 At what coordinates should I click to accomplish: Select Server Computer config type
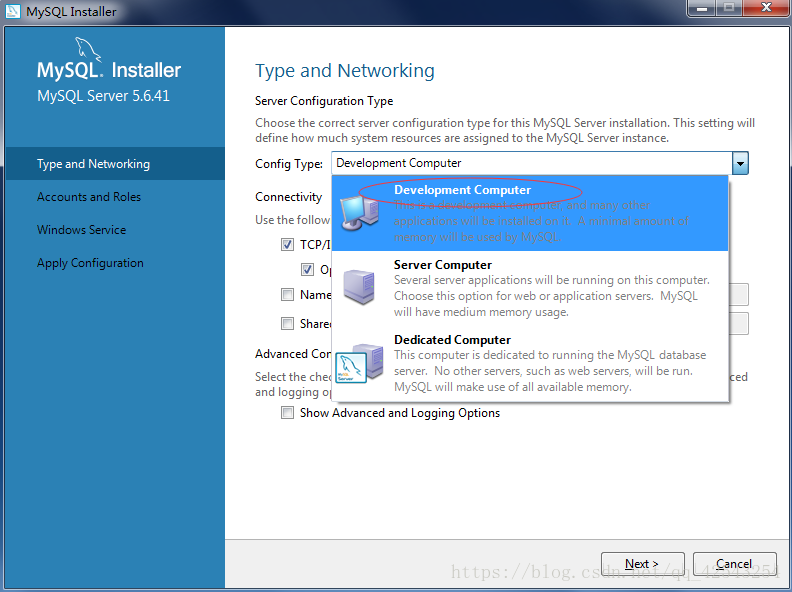click(x=530, y=288)
